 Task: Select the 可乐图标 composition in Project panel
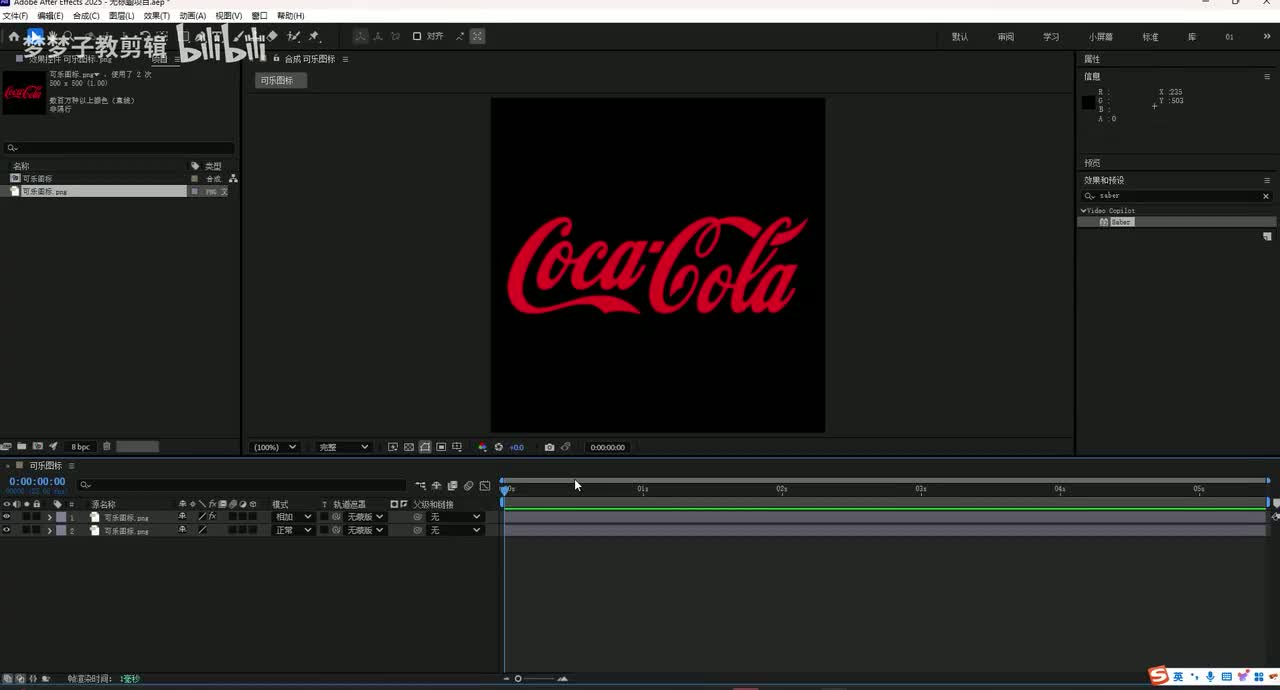coord(37,179)
